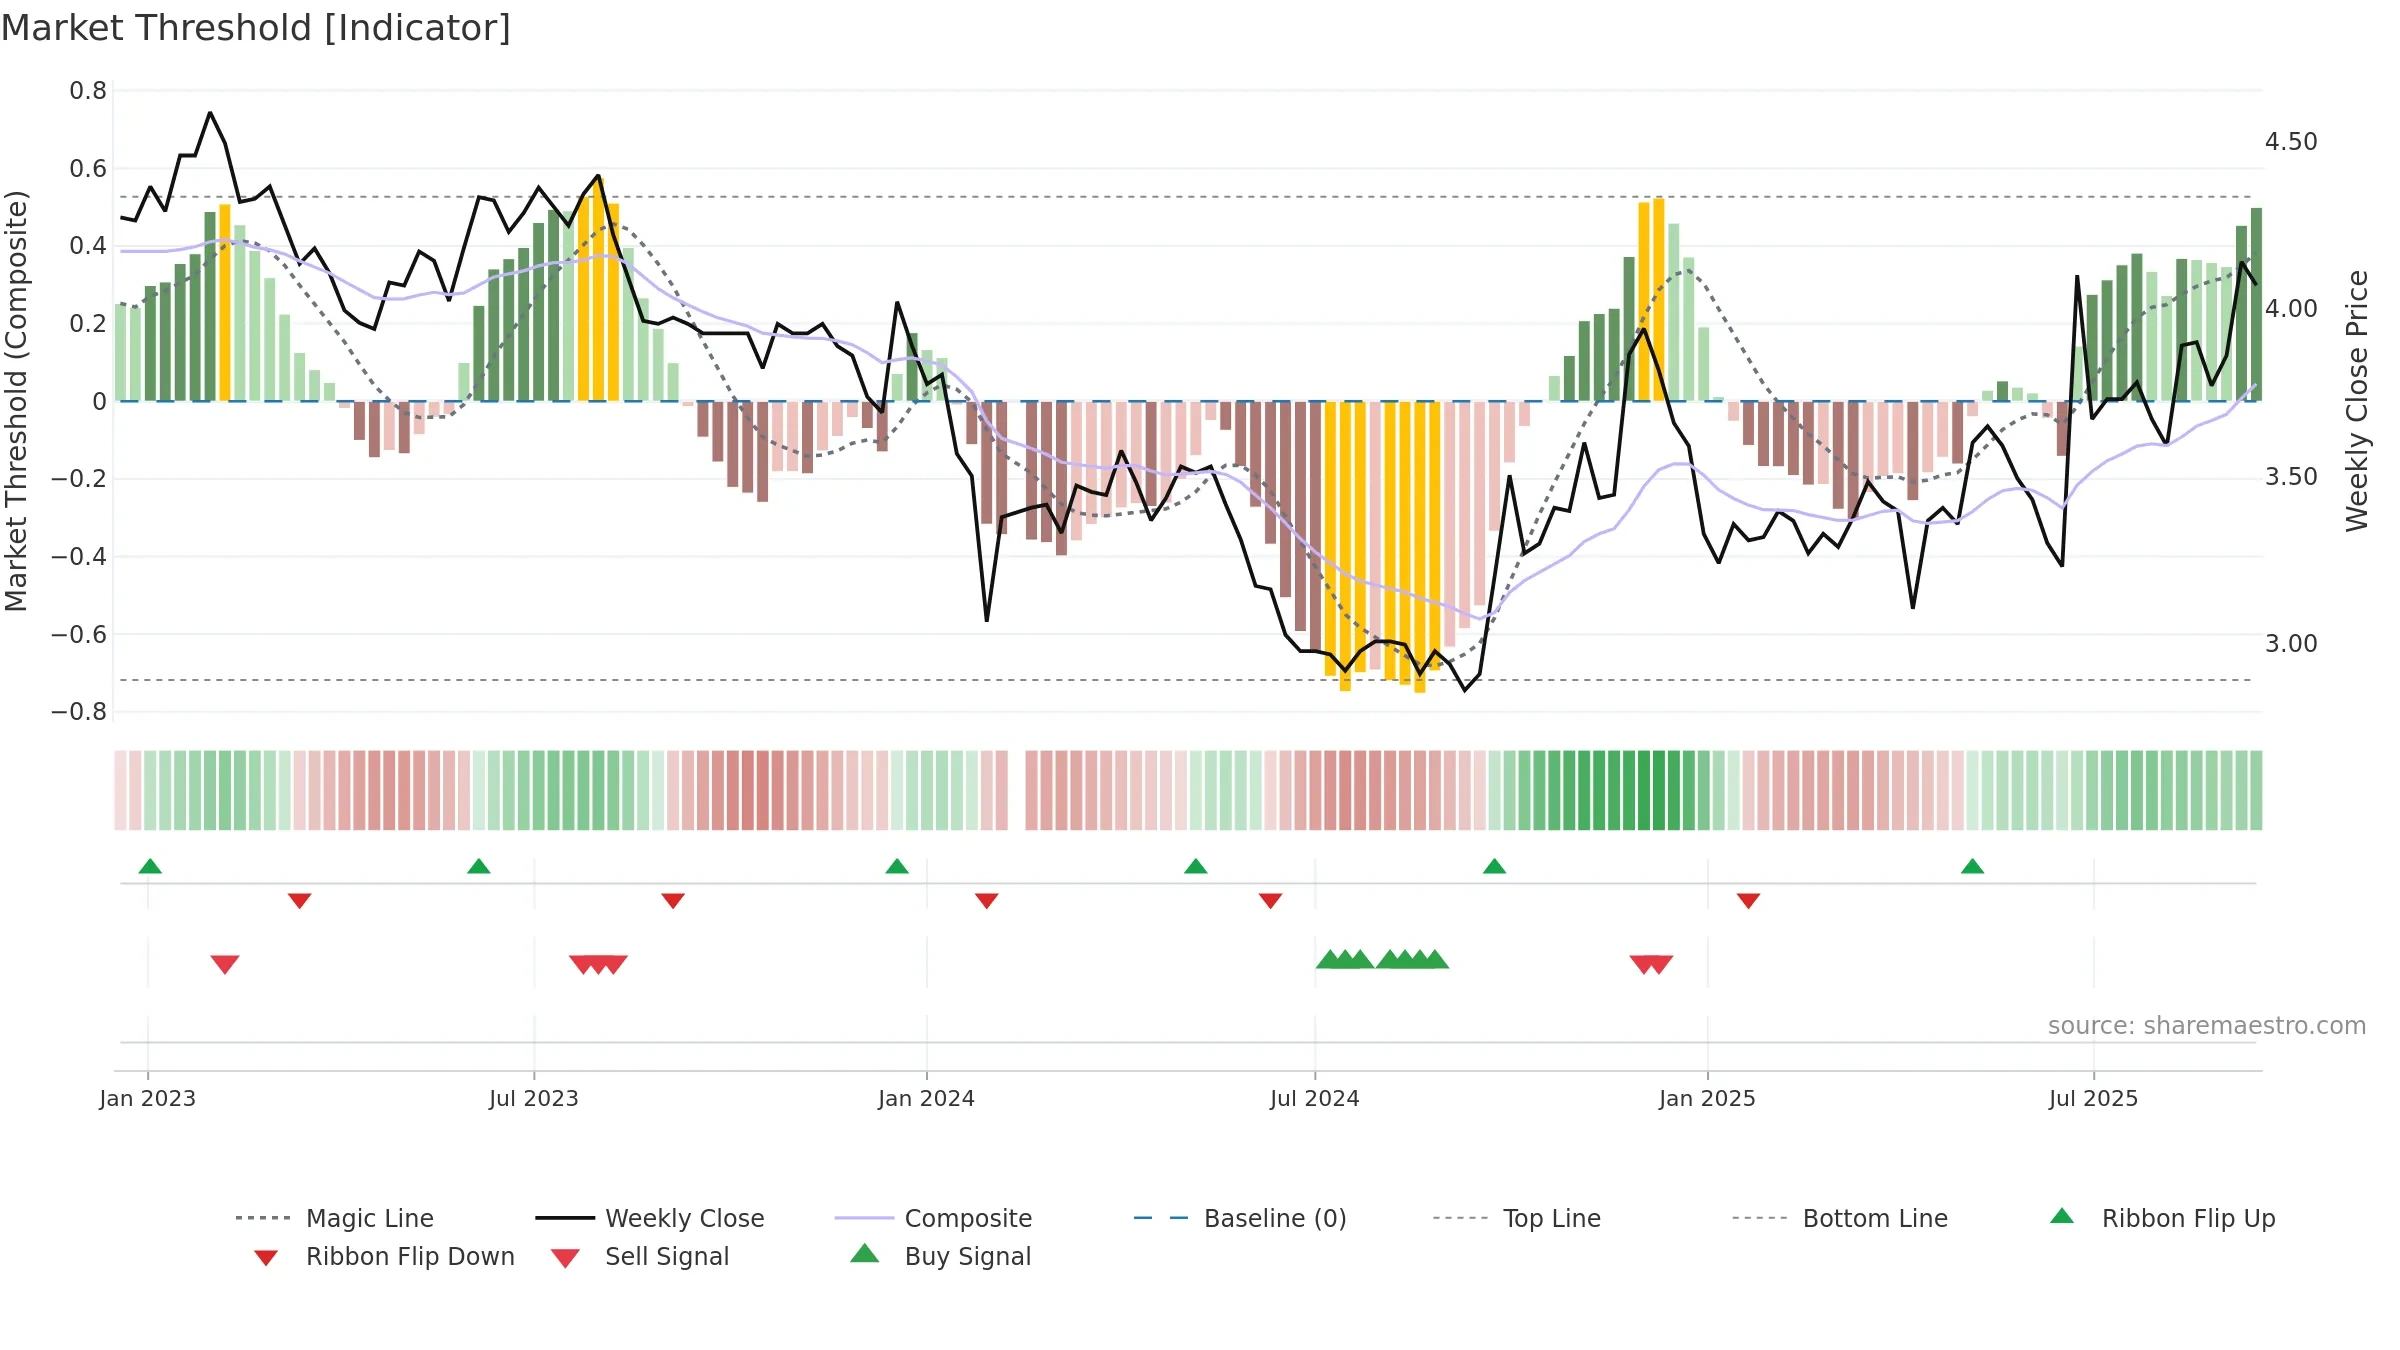The height and width of the screenshot is (1350, 2400).
Task: Click the red Sell Signal legend triangle
Action: click(x=565, y=1258)
